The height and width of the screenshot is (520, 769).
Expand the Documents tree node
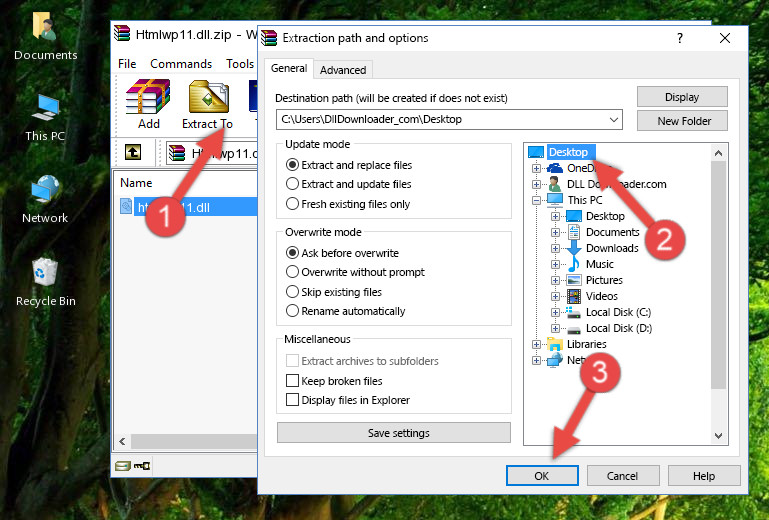(555, 233)
